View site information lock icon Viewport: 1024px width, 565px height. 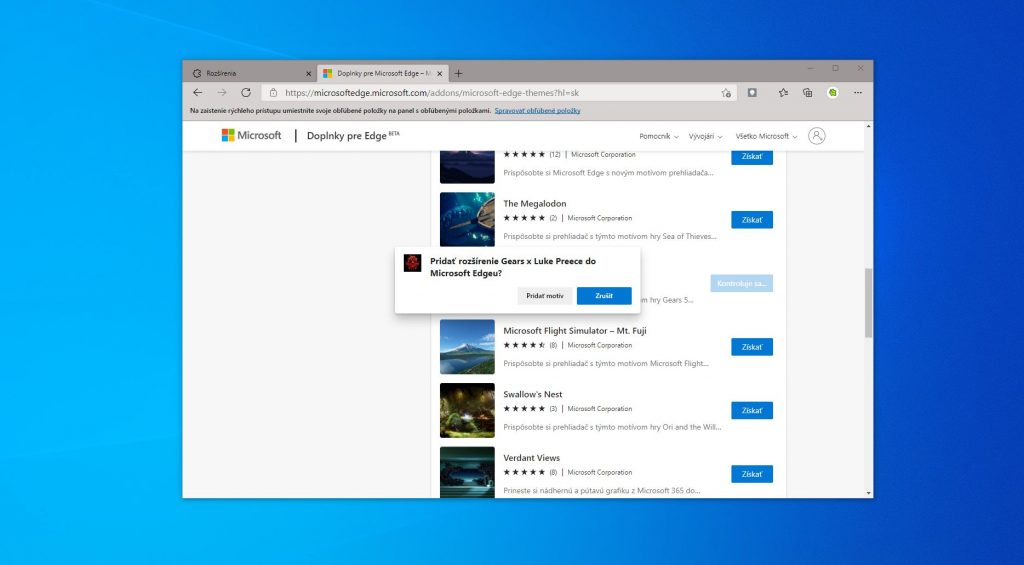(274, 93)
